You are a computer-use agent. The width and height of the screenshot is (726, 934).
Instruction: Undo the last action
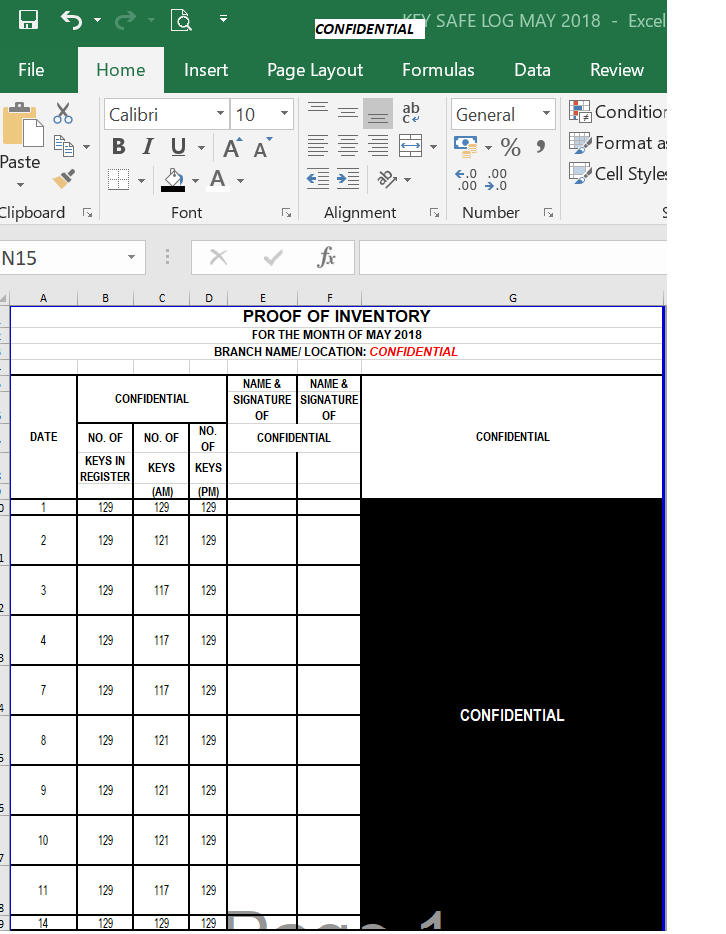point(71,20)
